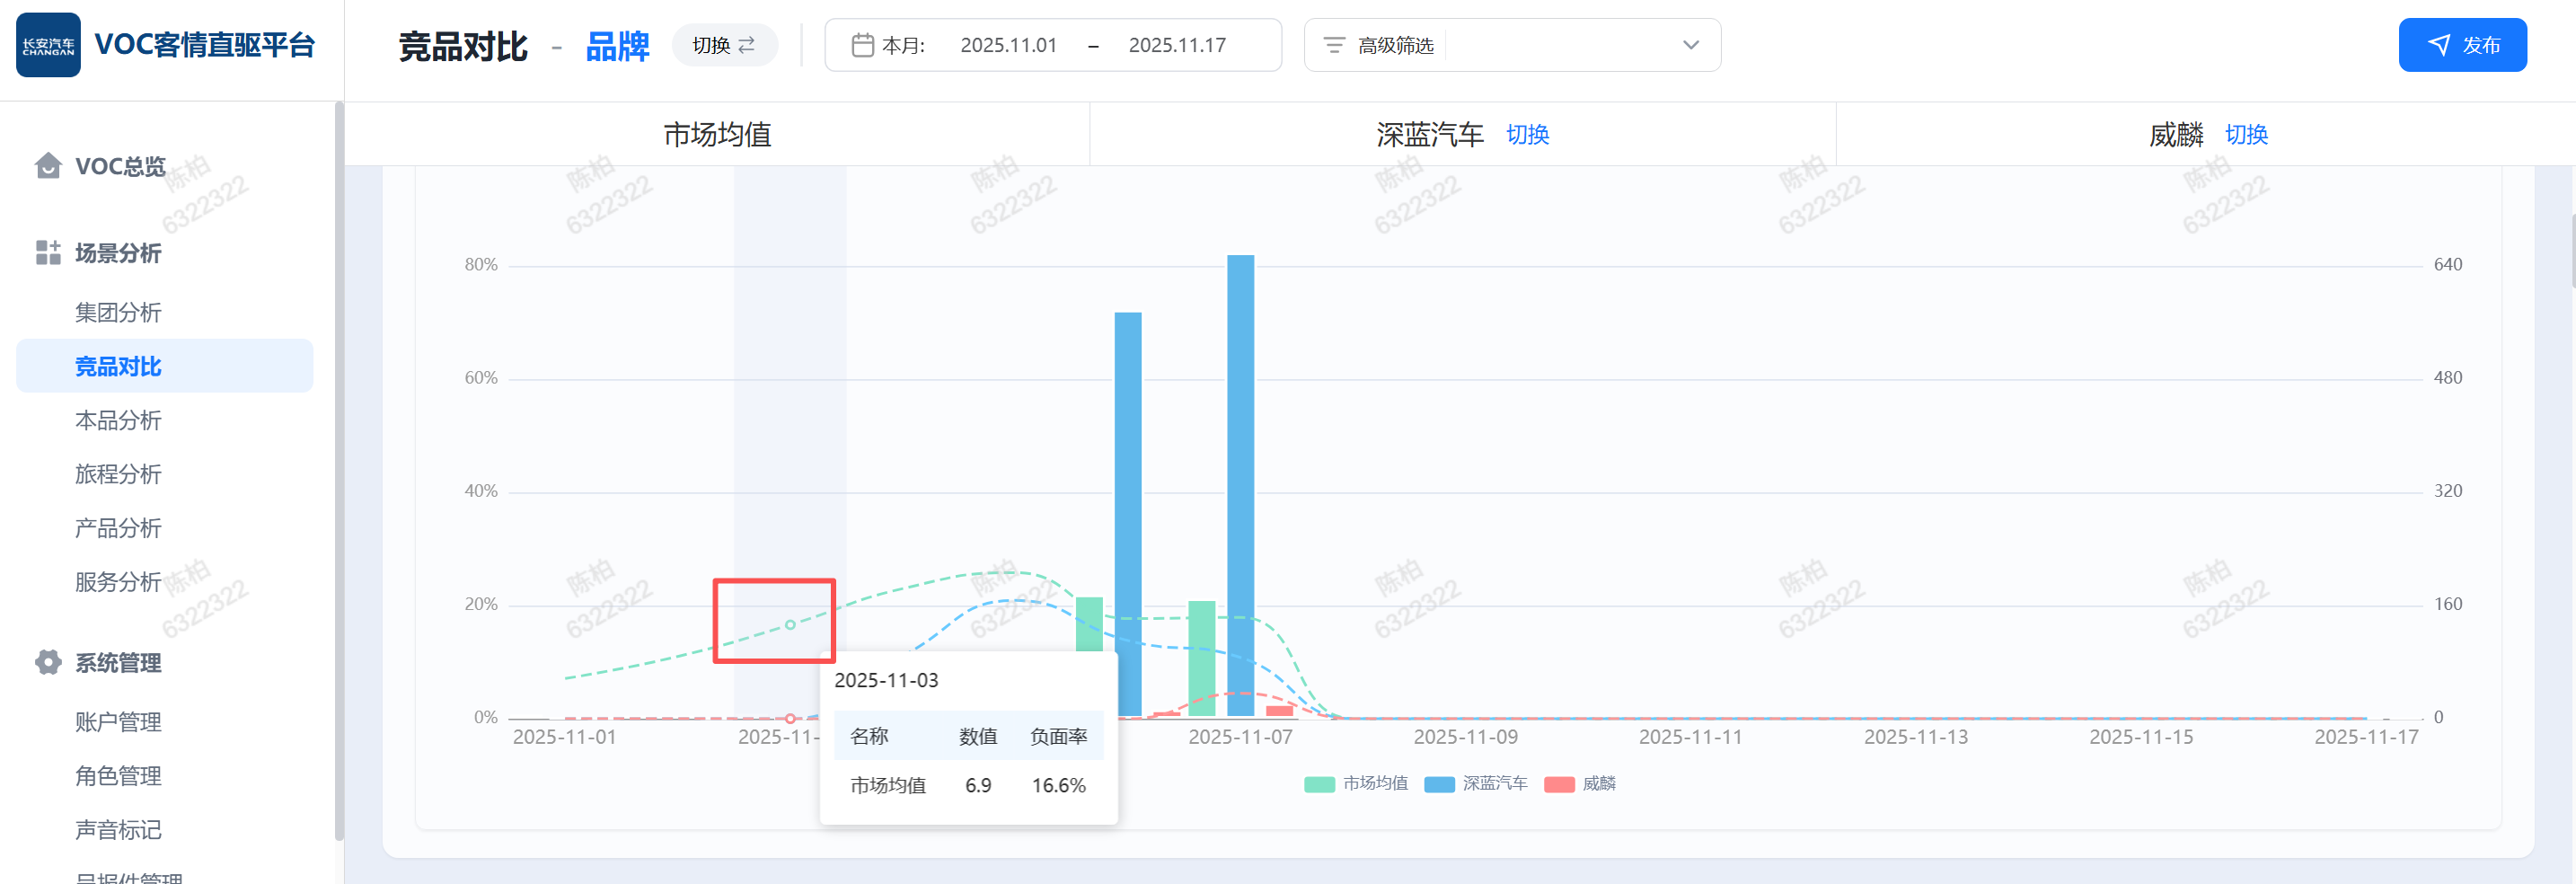Click 切换 link next to 威麟

tap(2245, 134)
